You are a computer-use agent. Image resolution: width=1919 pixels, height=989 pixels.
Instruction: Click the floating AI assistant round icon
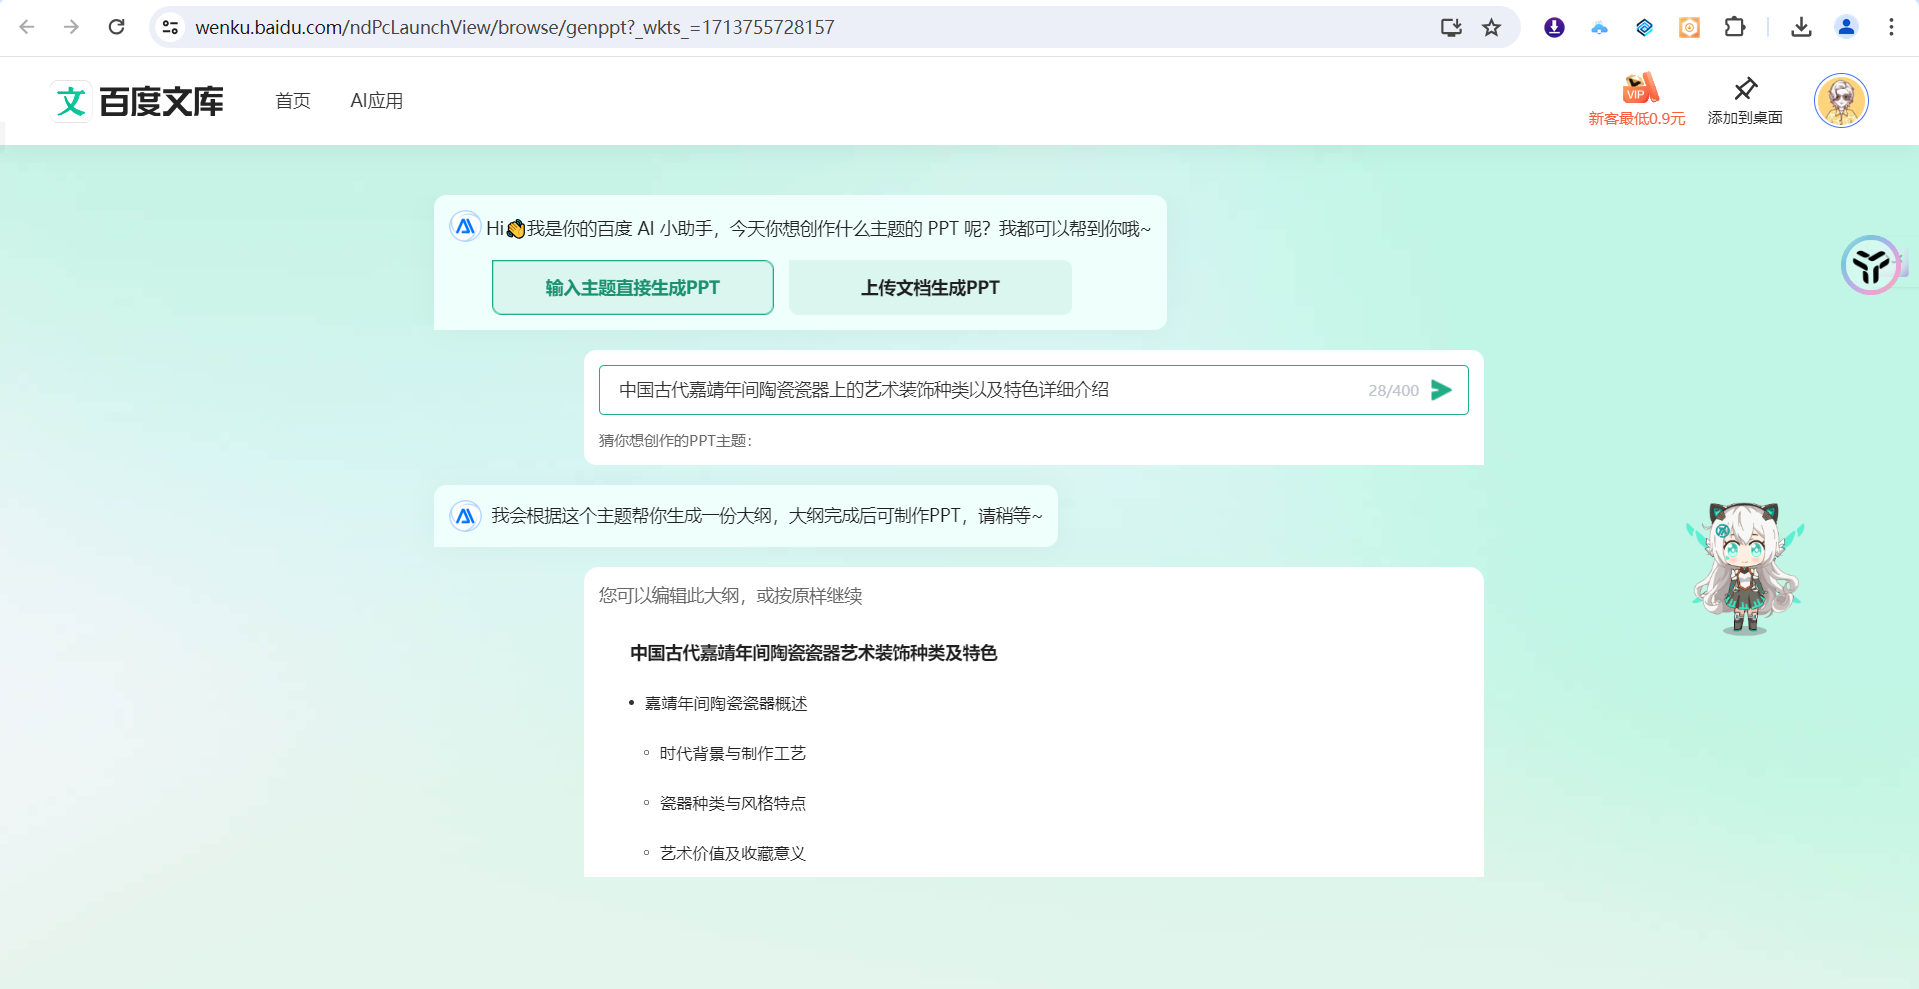tap(1870, 265)
